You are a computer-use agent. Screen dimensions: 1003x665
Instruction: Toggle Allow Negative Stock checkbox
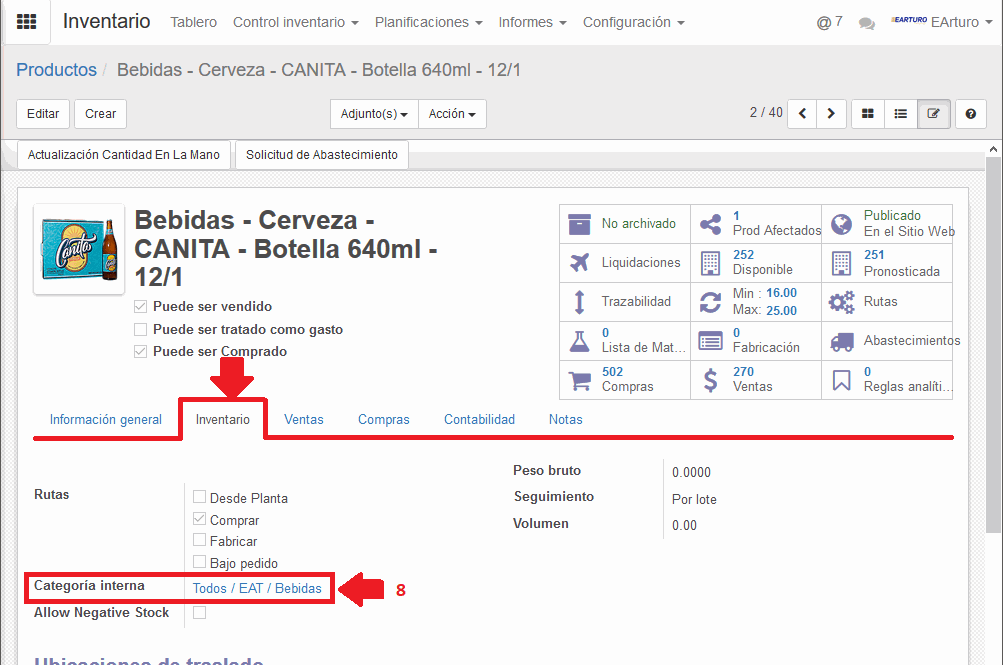point(200,613)
